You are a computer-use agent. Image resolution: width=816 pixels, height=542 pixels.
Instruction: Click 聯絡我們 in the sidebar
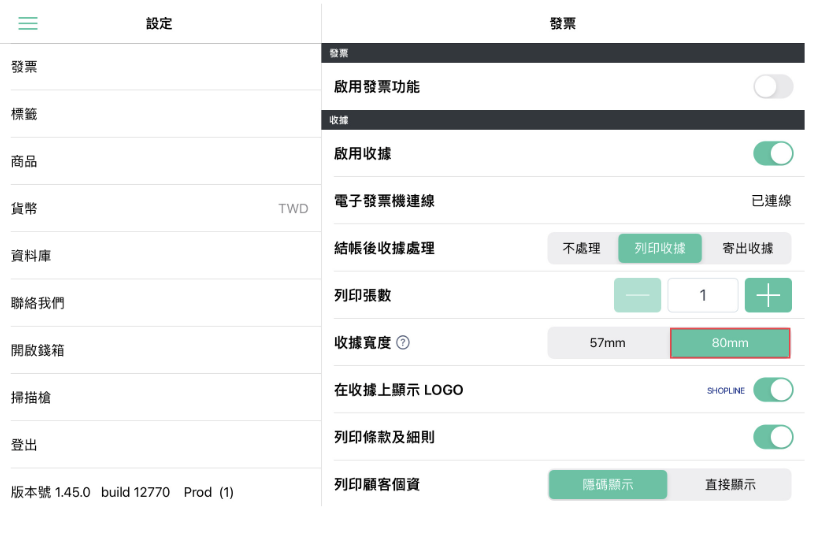pyautogui.click(x=160, y=303)
